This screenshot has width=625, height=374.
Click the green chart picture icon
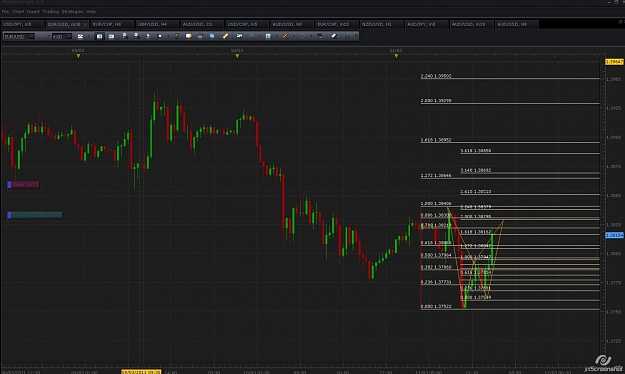[x=239, y=36]
